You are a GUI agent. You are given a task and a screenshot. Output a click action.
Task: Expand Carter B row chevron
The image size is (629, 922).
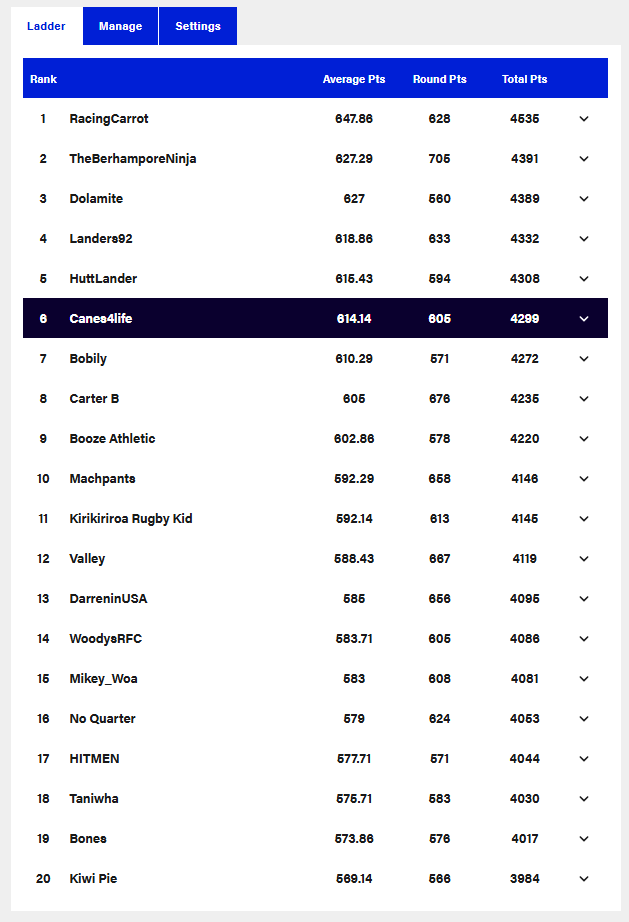pyautogui.click(x=584, y=399)
